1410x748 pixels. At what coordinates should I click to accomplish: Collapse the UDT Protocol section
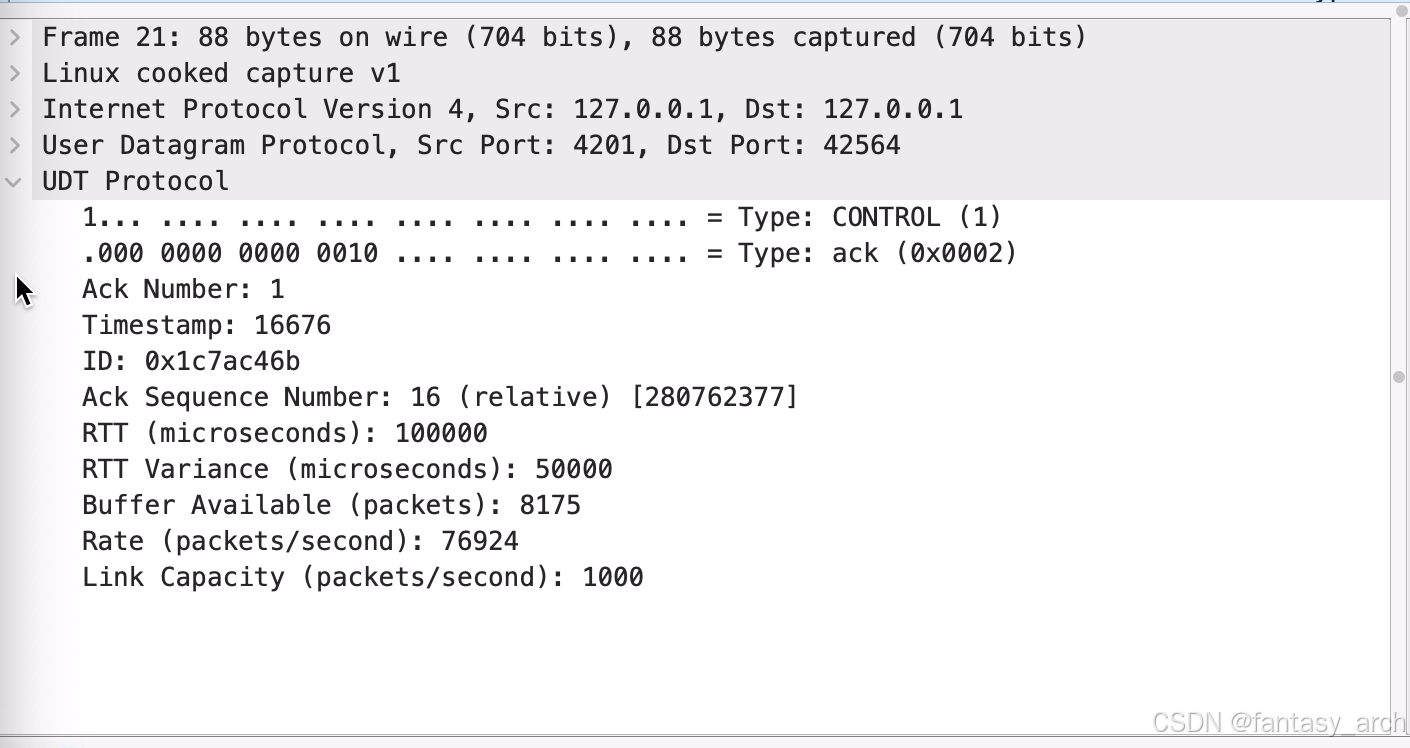14,181
